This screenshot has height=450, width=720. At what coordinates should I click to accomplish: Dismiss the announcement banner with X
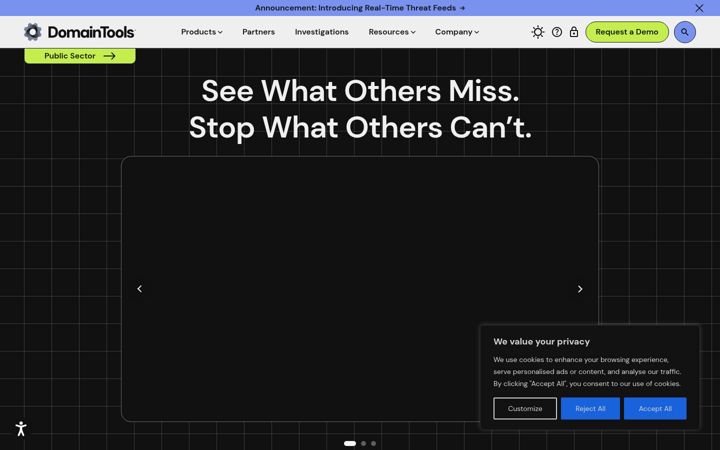(699, 8)
